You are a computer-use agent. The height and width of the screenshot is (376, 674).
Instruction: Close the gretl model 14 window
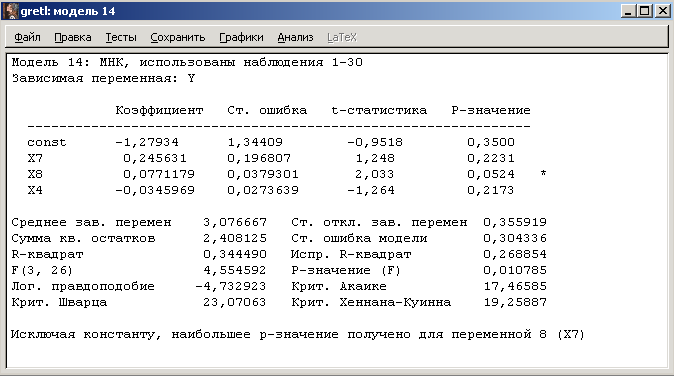click(662, 11)
